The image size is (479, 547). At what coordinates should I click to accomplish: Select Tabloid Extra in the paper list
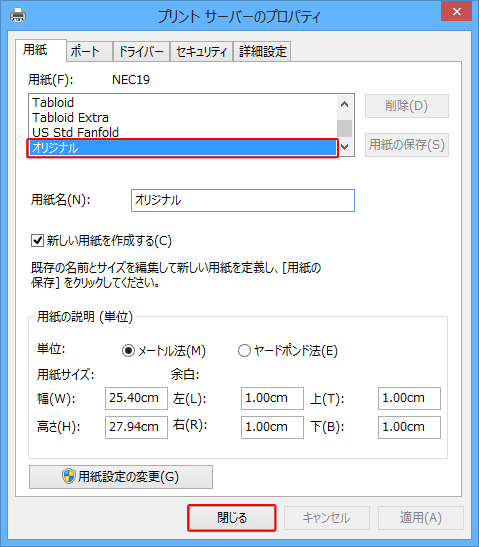click(x=70, y=118)
